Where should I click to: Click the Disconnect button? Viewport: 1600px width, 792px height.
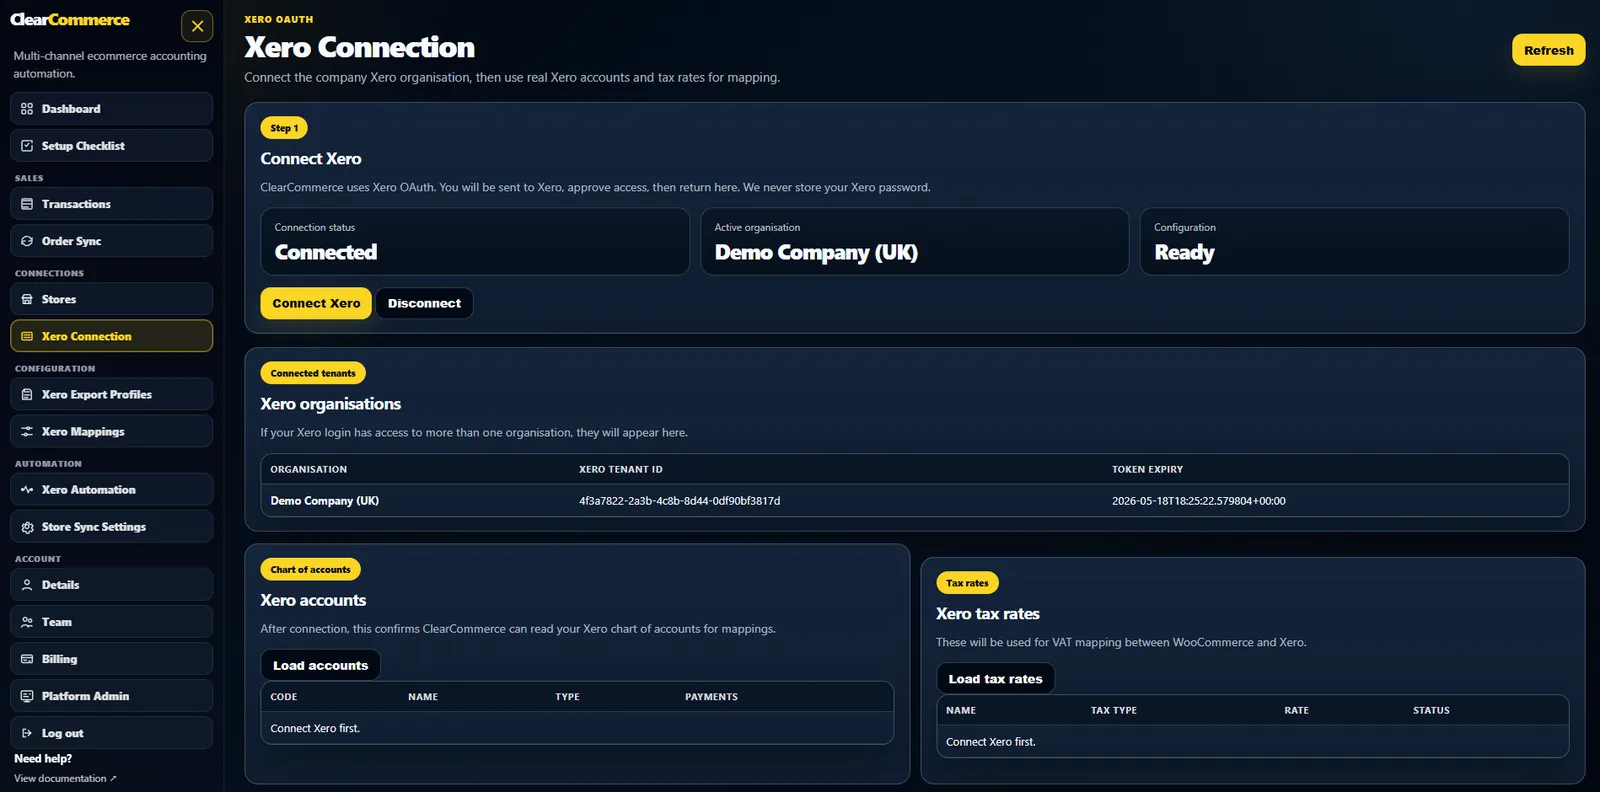click(x=424, y=303)
